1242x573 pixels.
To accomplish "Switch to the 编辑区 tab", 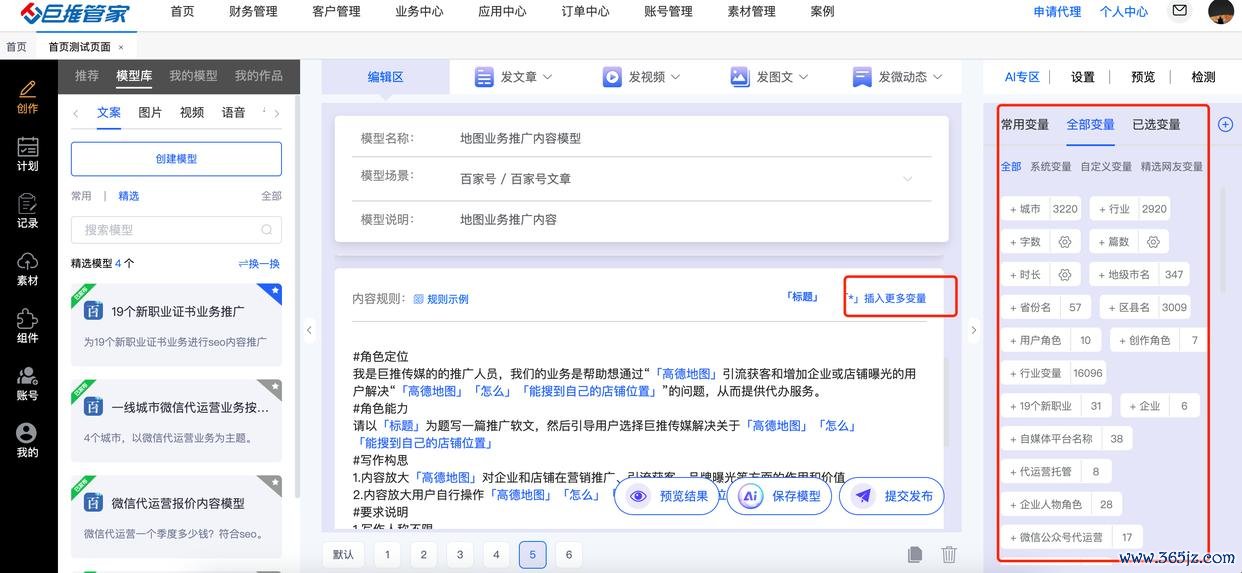I will click(x=385, y=77).
